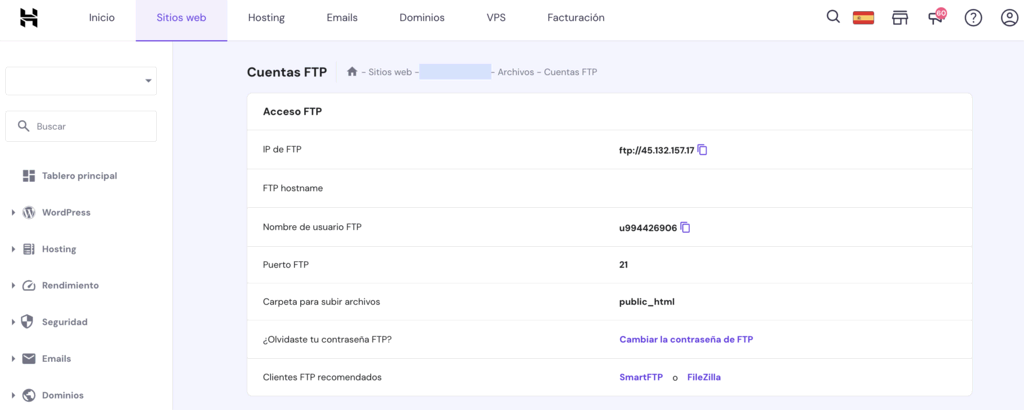Viewport: 1024px width, 410px height.
Task: Copy the FTP username u994426906
Action: (x=685, y=228)
